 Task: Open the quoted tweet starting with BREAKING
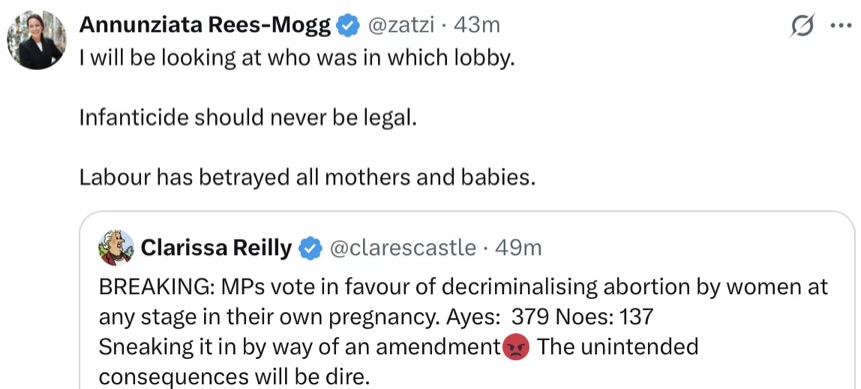[x=467, y=300]
